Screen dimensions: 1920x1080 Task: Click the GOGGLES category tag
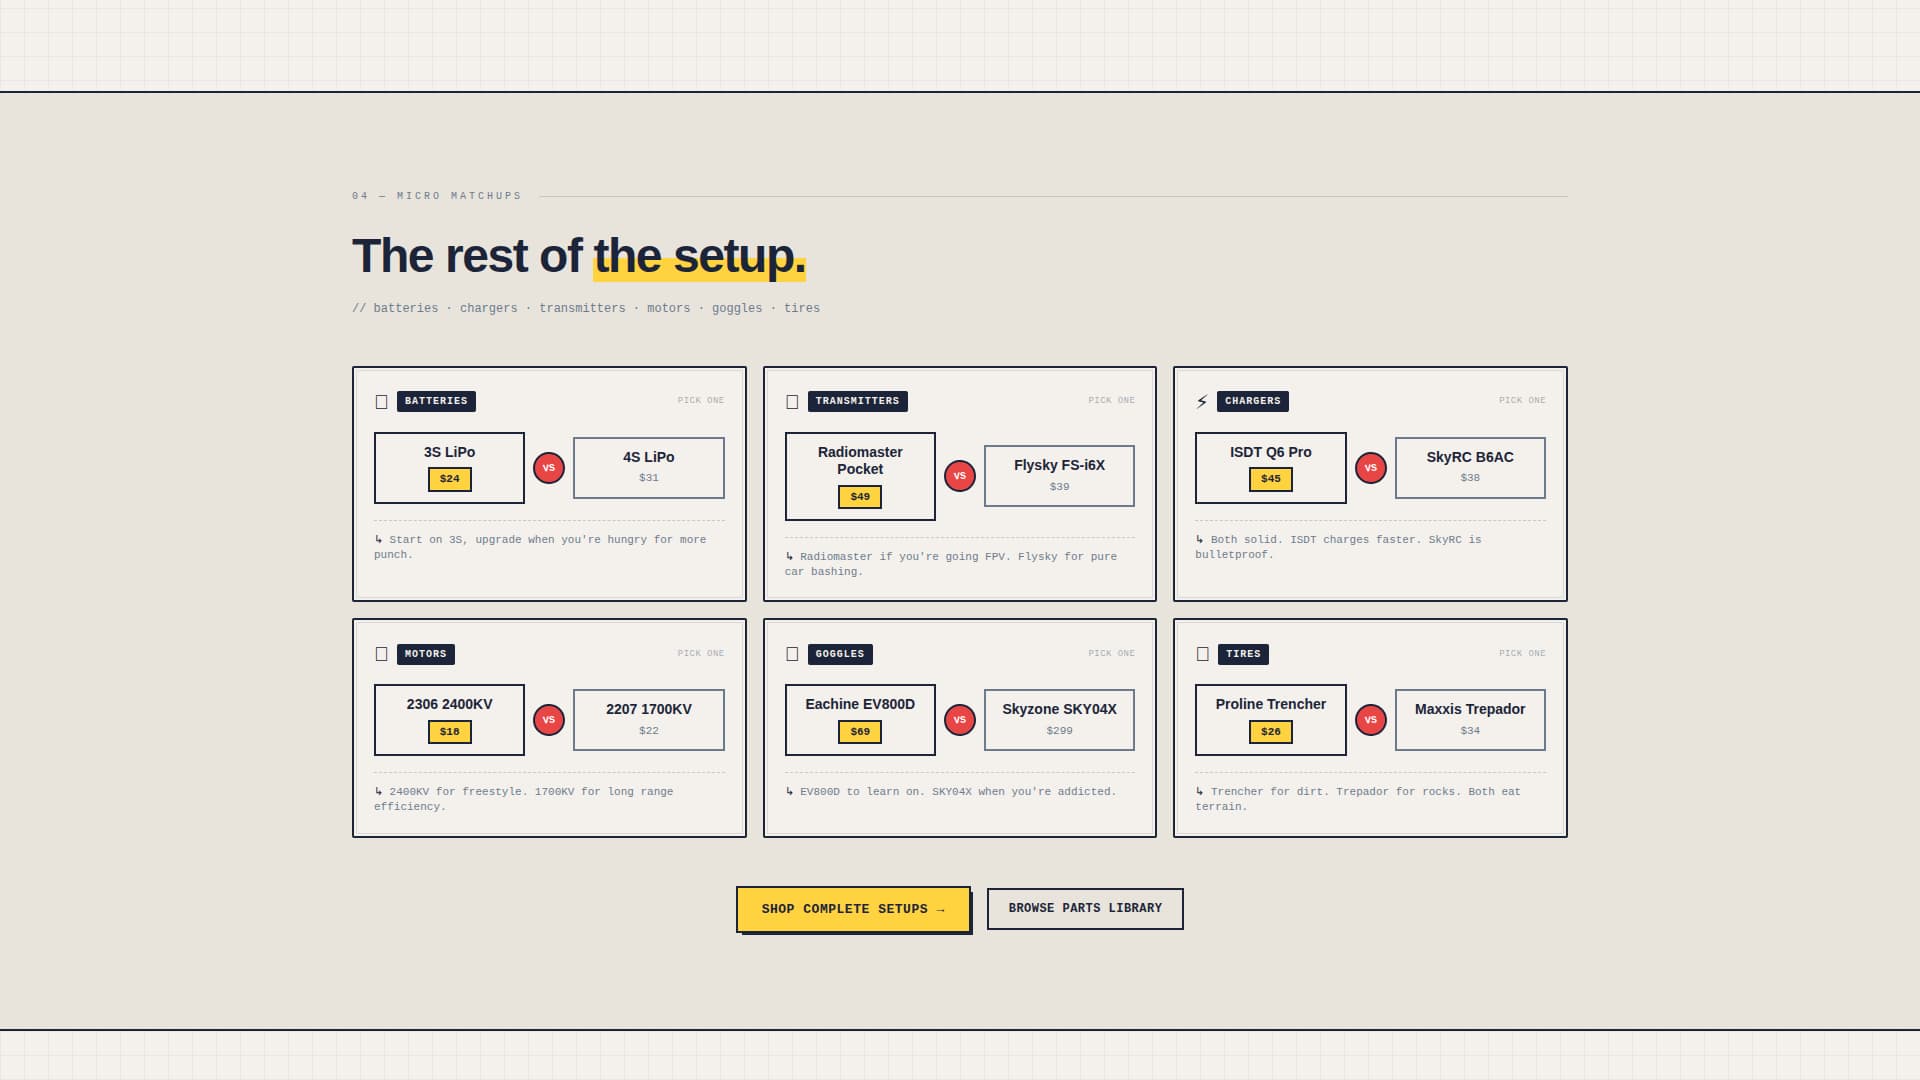point(840,654)
